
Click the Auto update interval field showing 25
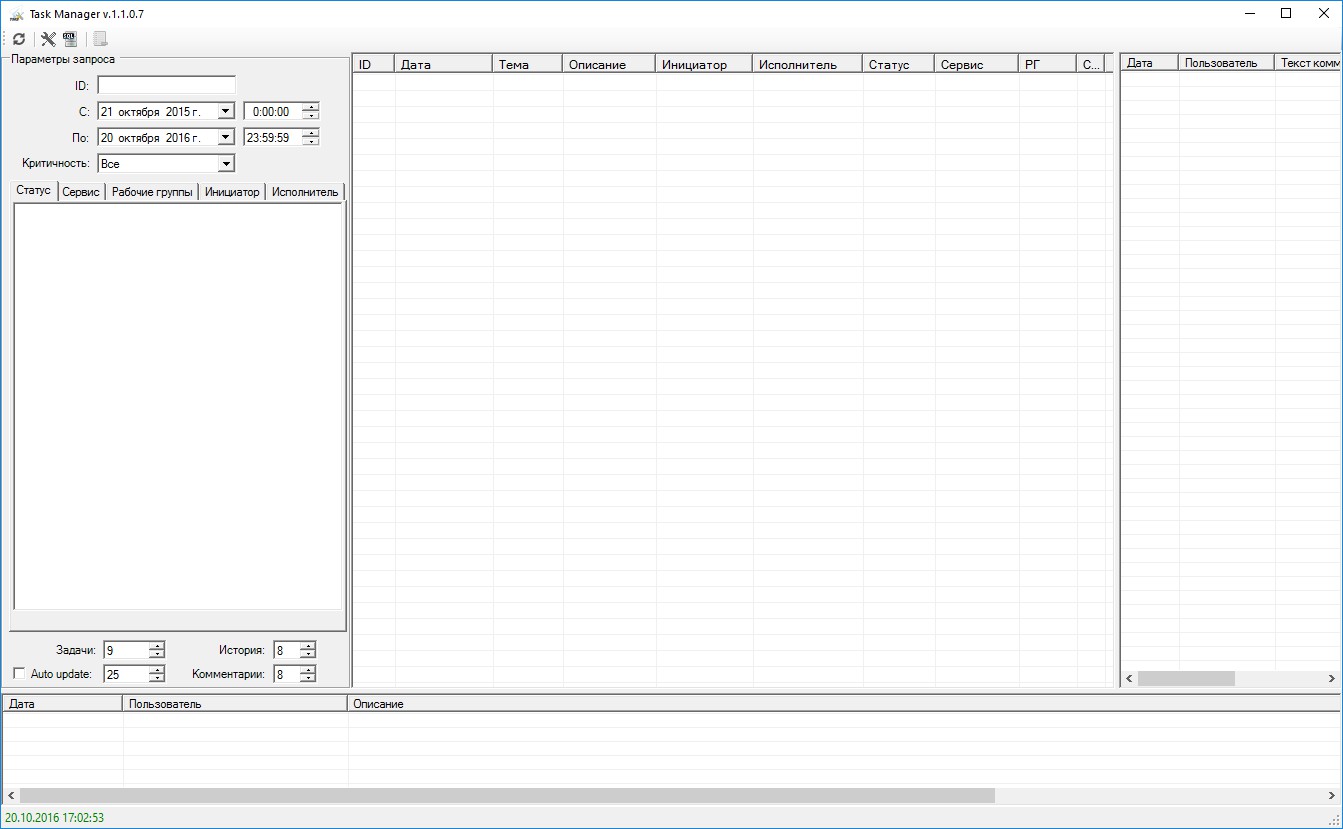[126, 675]
